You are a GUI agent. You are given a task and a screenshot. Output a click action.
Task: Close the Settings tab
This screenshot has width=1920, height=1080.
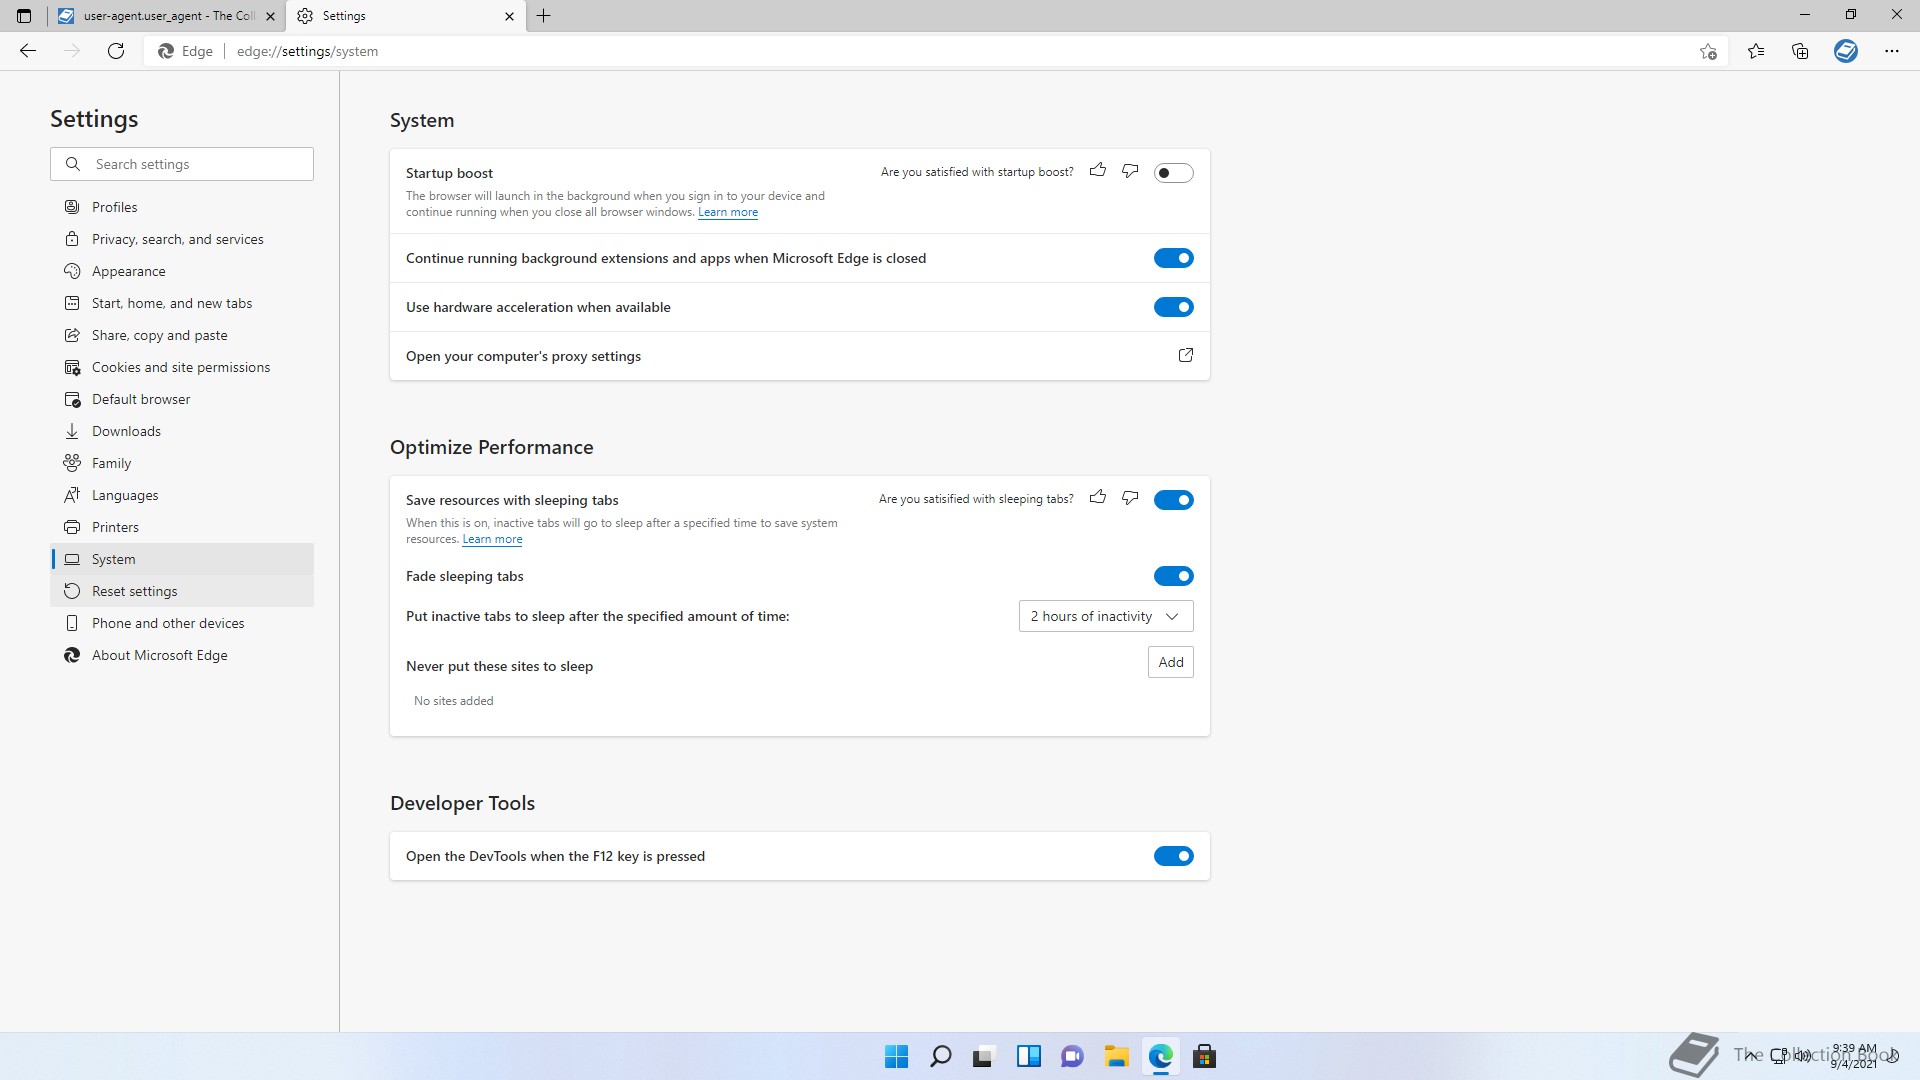pos(509,16)
